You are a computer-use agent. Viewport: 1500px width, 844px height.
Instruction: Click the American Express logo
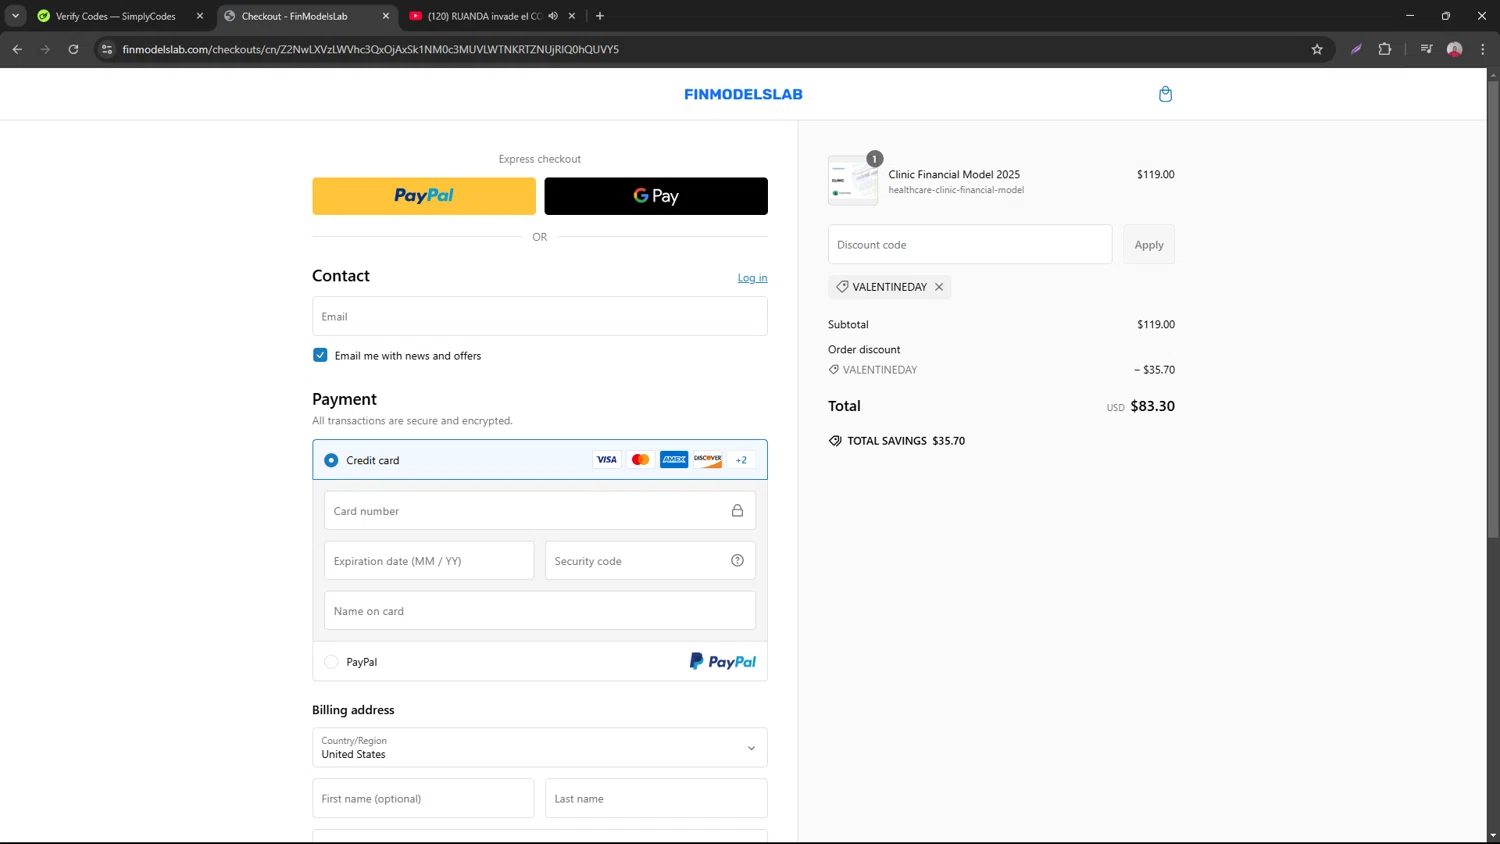[x=674, y=460]
